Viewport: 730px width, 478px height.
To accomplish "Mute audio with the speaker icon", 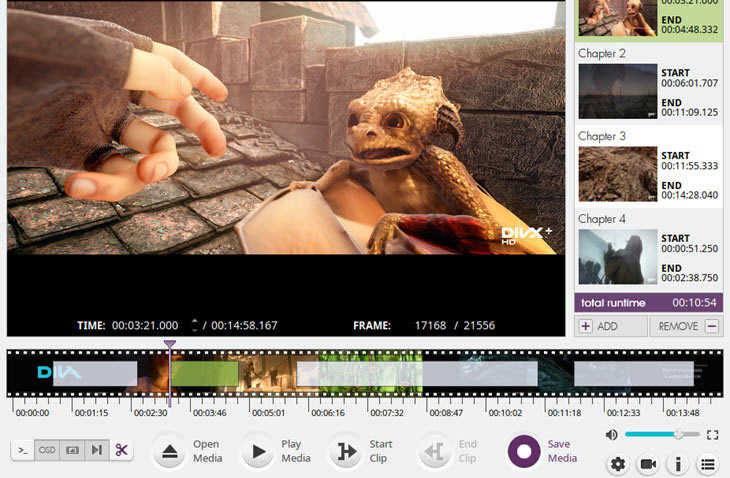I will (x=611, y=435).
